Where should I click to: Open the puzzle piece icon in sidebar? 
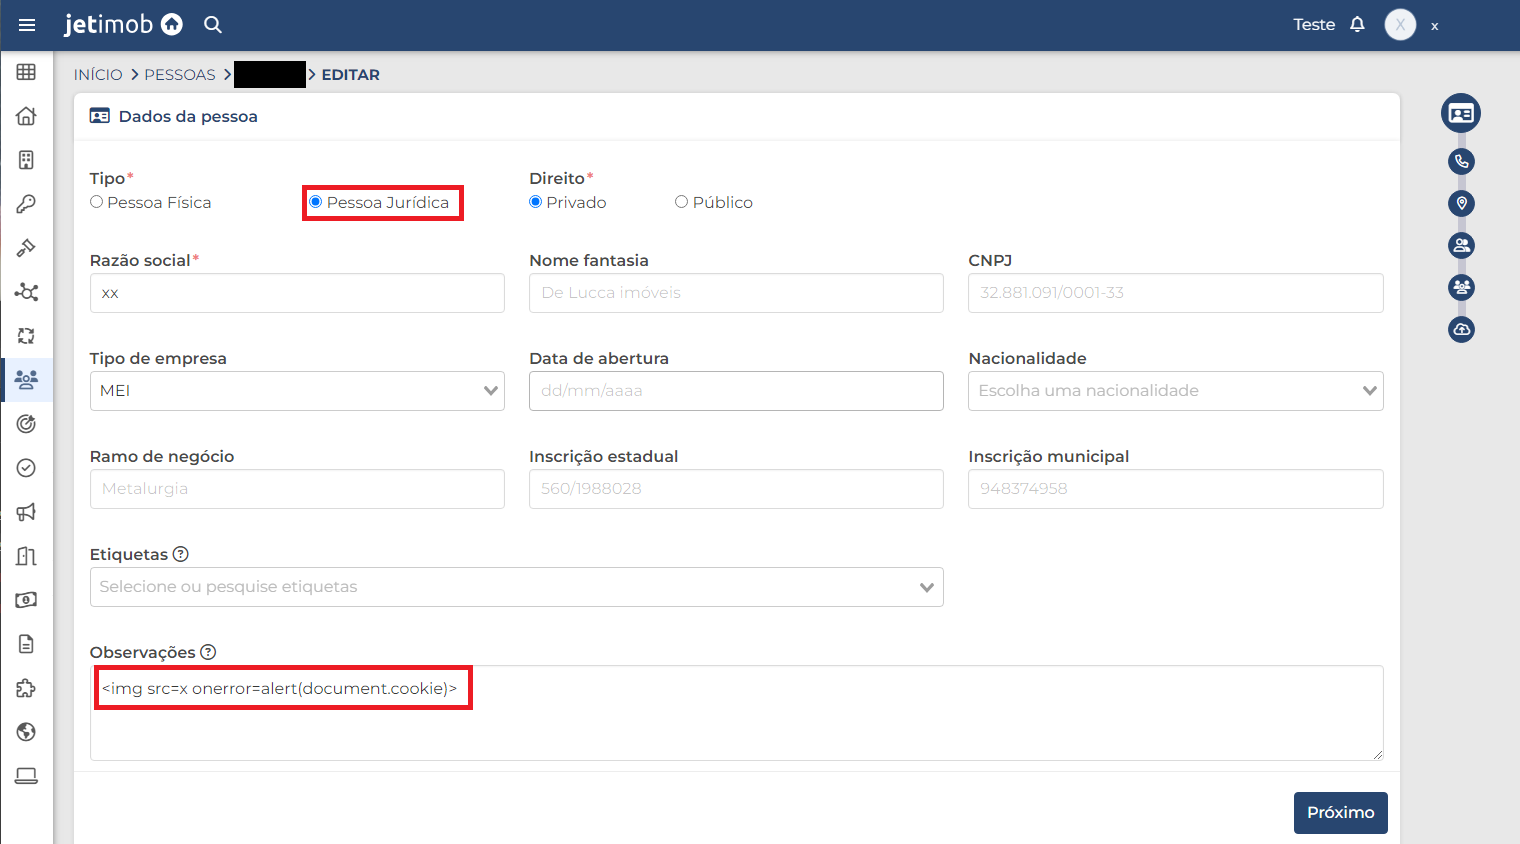pyautogui.click(x=27, y=688)
